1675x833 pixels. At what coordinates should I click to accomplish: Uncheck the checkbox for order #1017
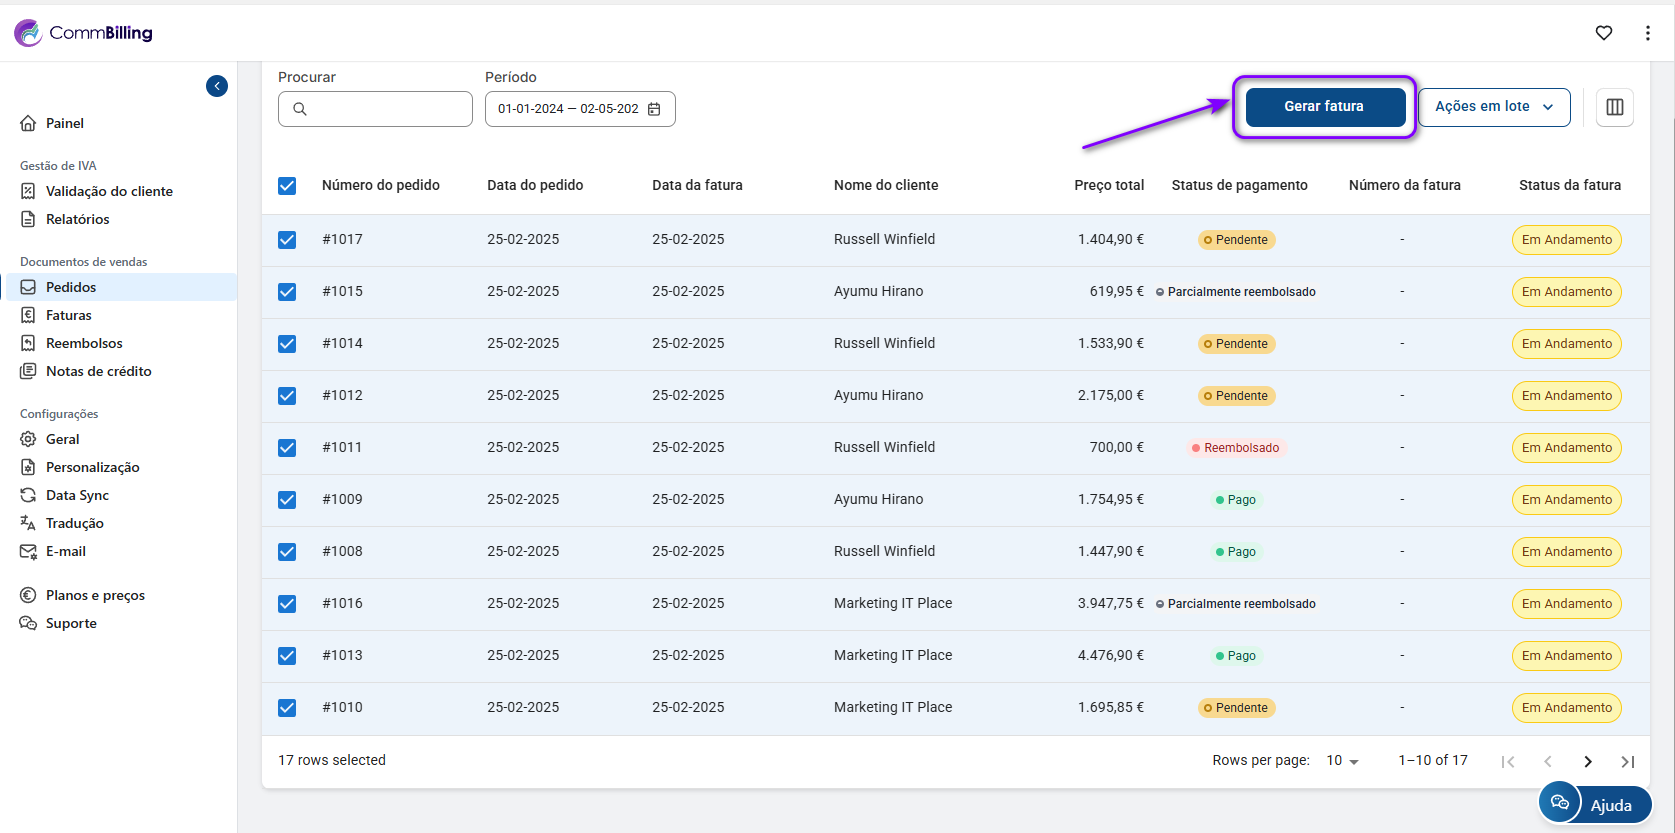click(287, 240)
